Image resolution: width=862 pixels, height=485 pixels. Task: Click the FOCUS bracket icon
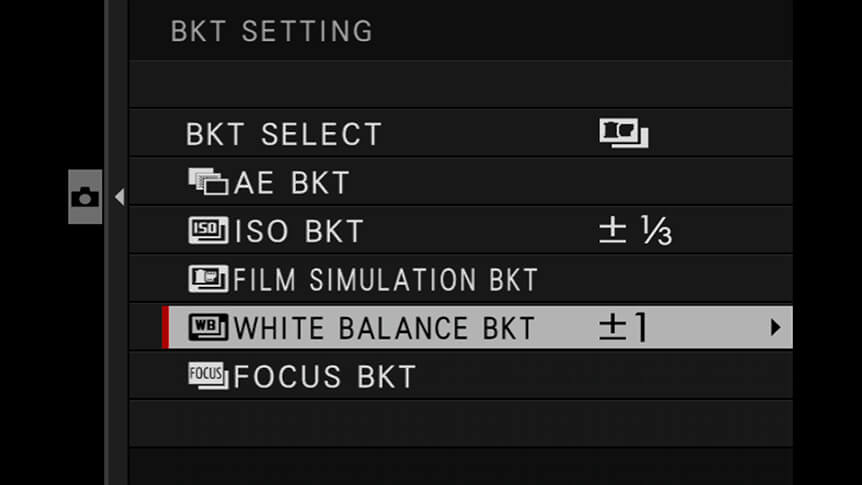pos(208,376)
